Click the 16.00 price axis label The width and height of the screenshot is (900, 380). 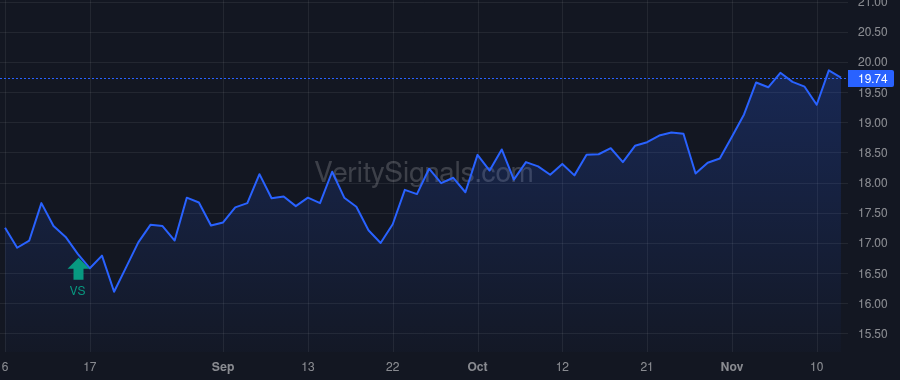[872, 304]
